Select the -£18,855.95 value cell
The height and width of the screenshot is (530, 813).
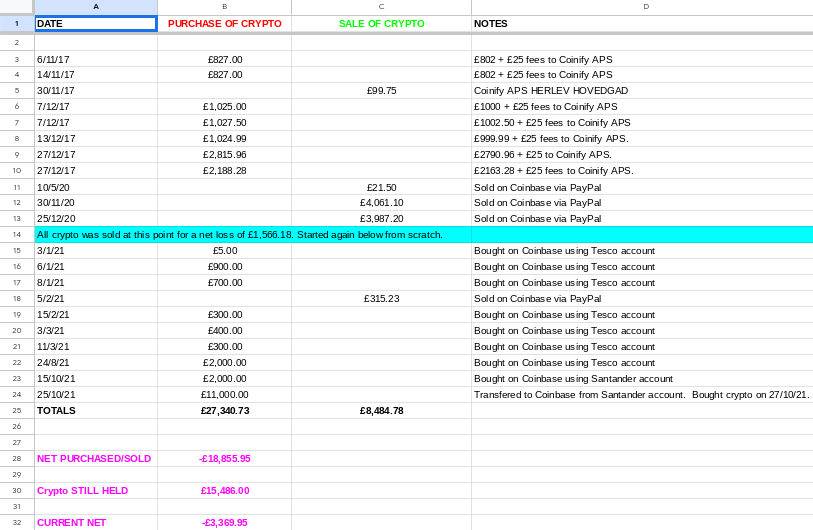(225, 458)
